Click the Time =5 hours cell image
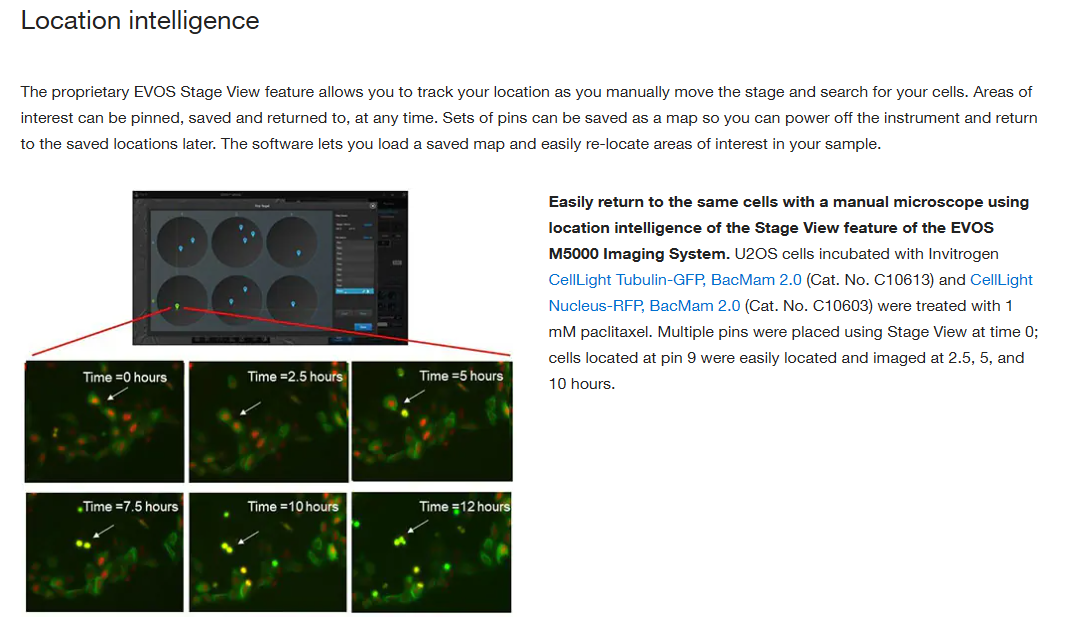This screenshot has width=1076, height=622. coord(432,421)
